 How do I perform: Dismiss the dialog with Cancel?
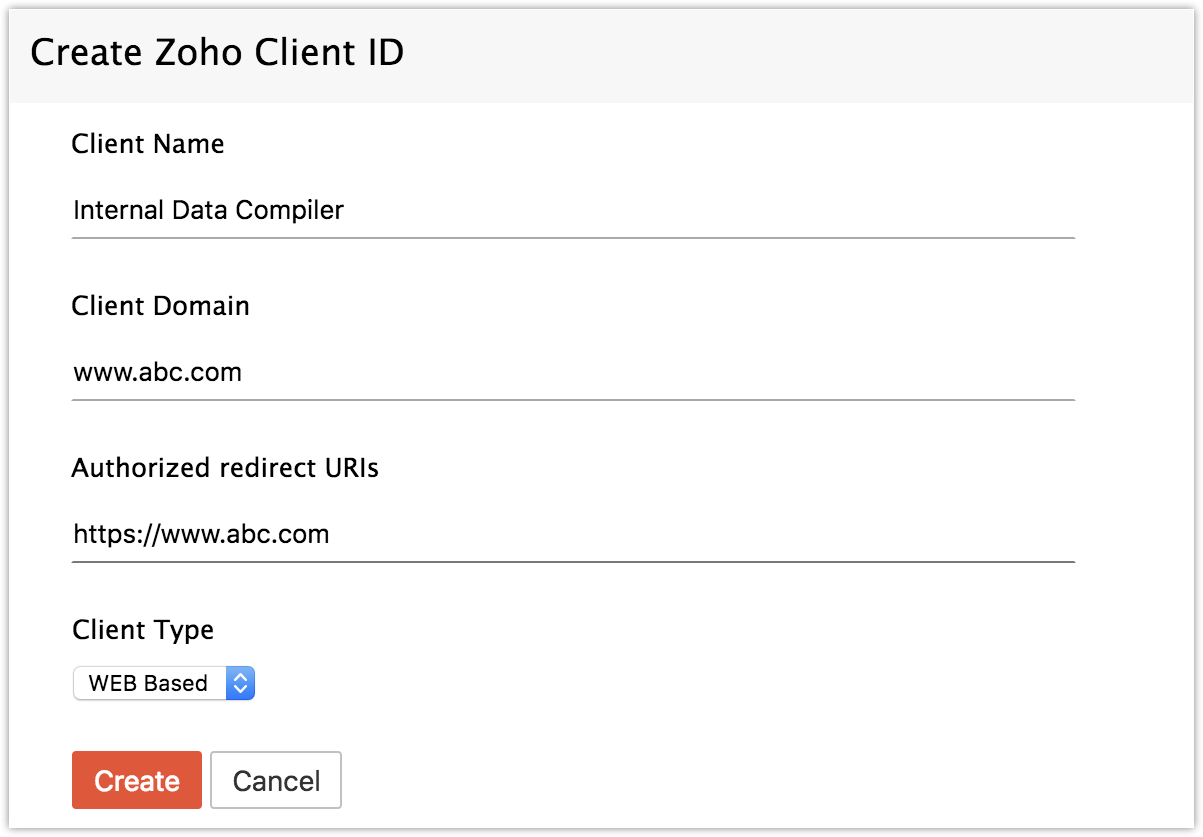(x=275, y=780)
